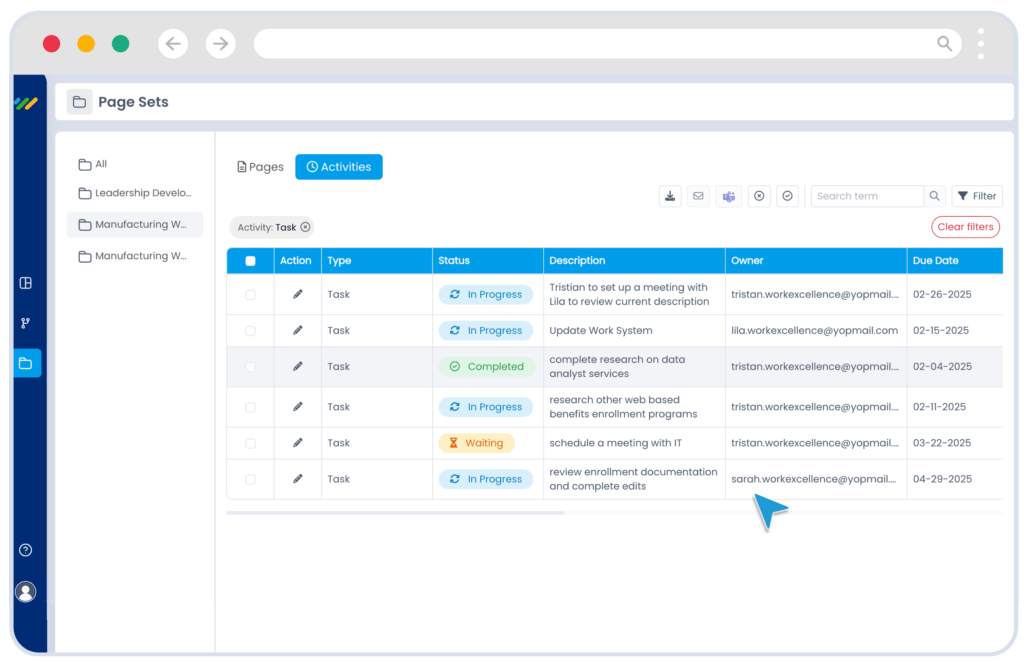Click the download export icon
Viewport: 1024px width, 663px height.
(x=670, y=196)
